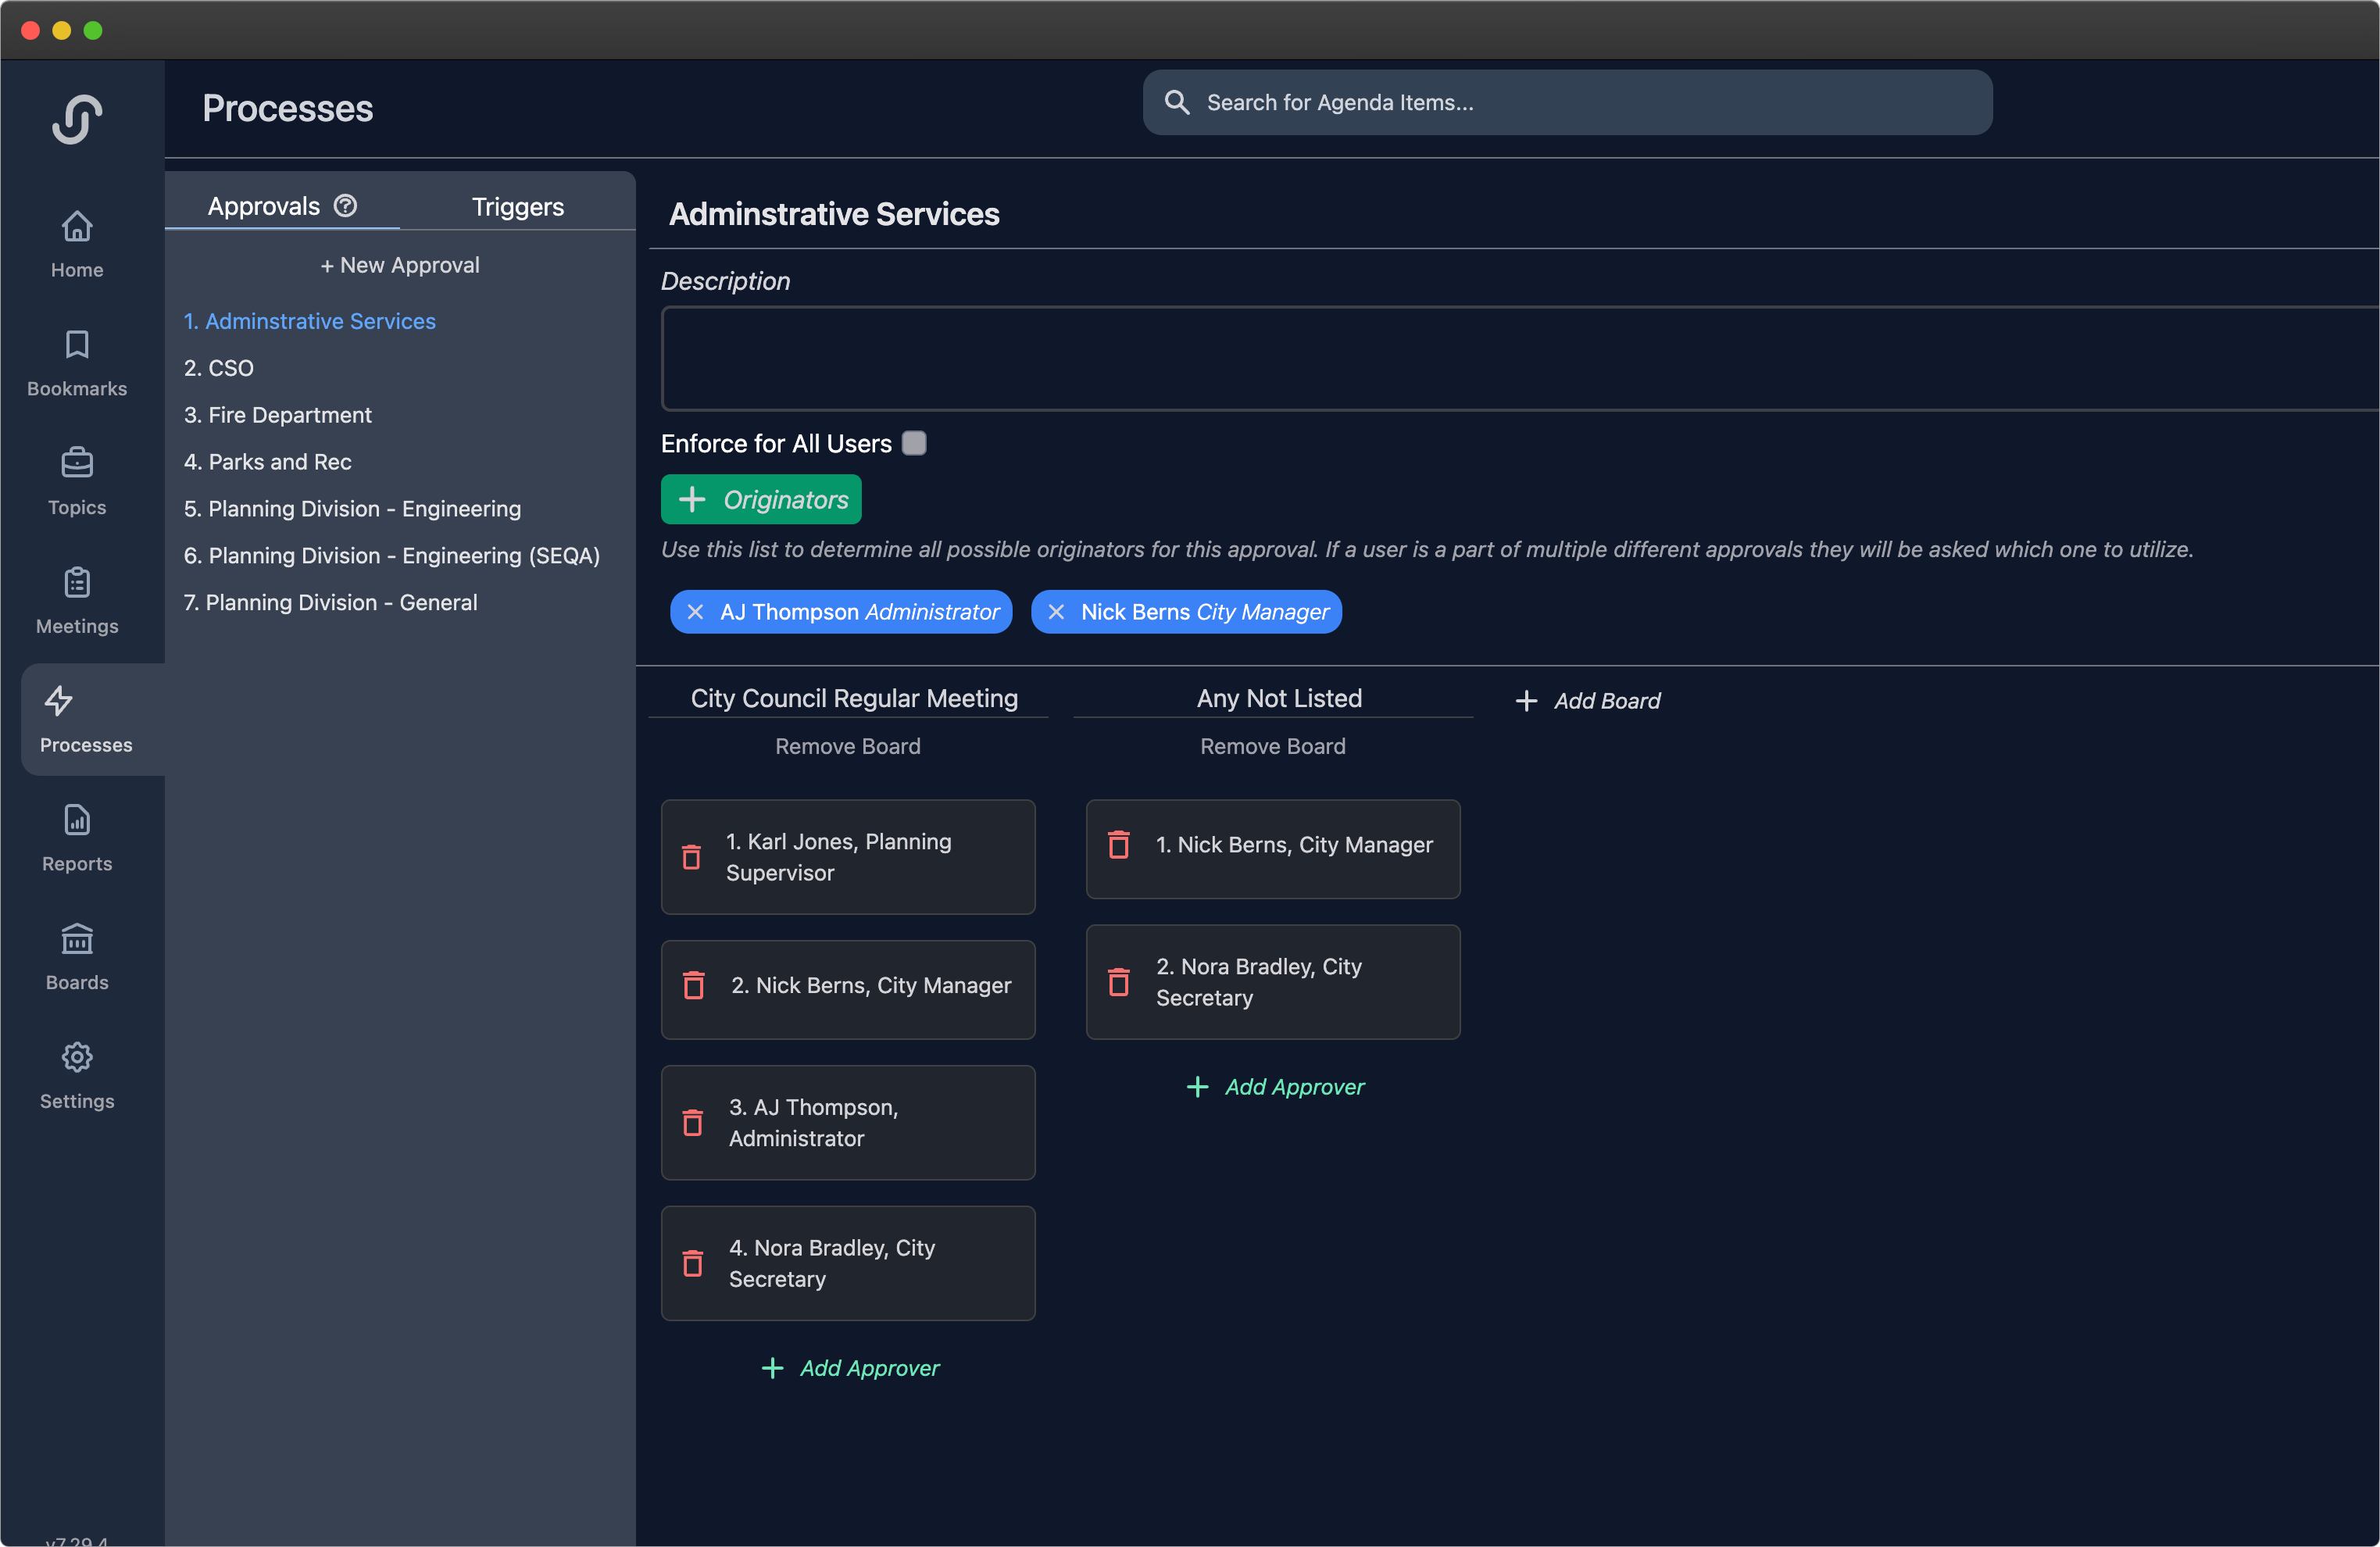Remove Nick Berns City Manager originator chip
This screenshot has height=1547, width=2380.
[x=1056, y=612]
